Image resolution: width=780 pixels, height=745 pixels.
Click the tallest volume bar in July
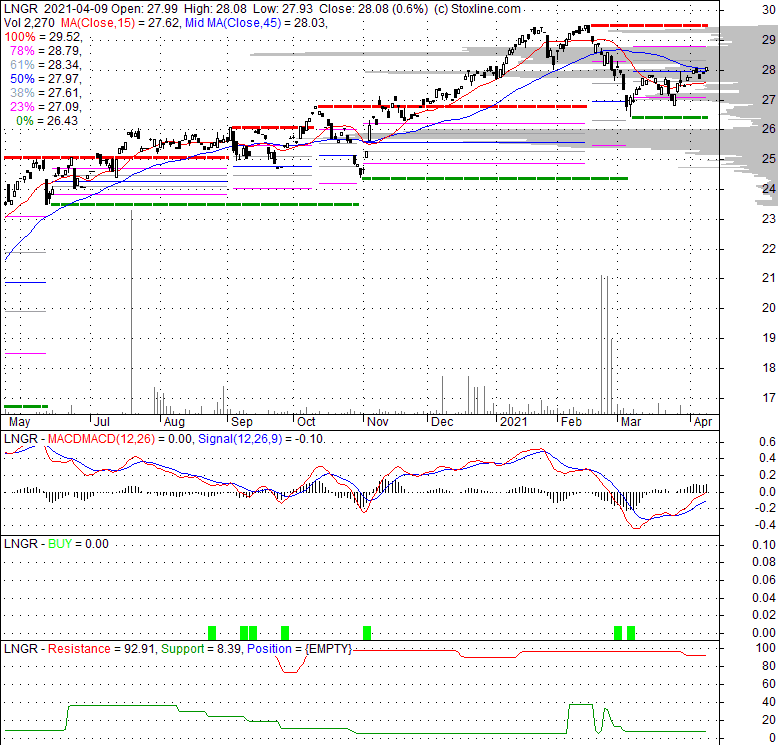pos(132,312)
